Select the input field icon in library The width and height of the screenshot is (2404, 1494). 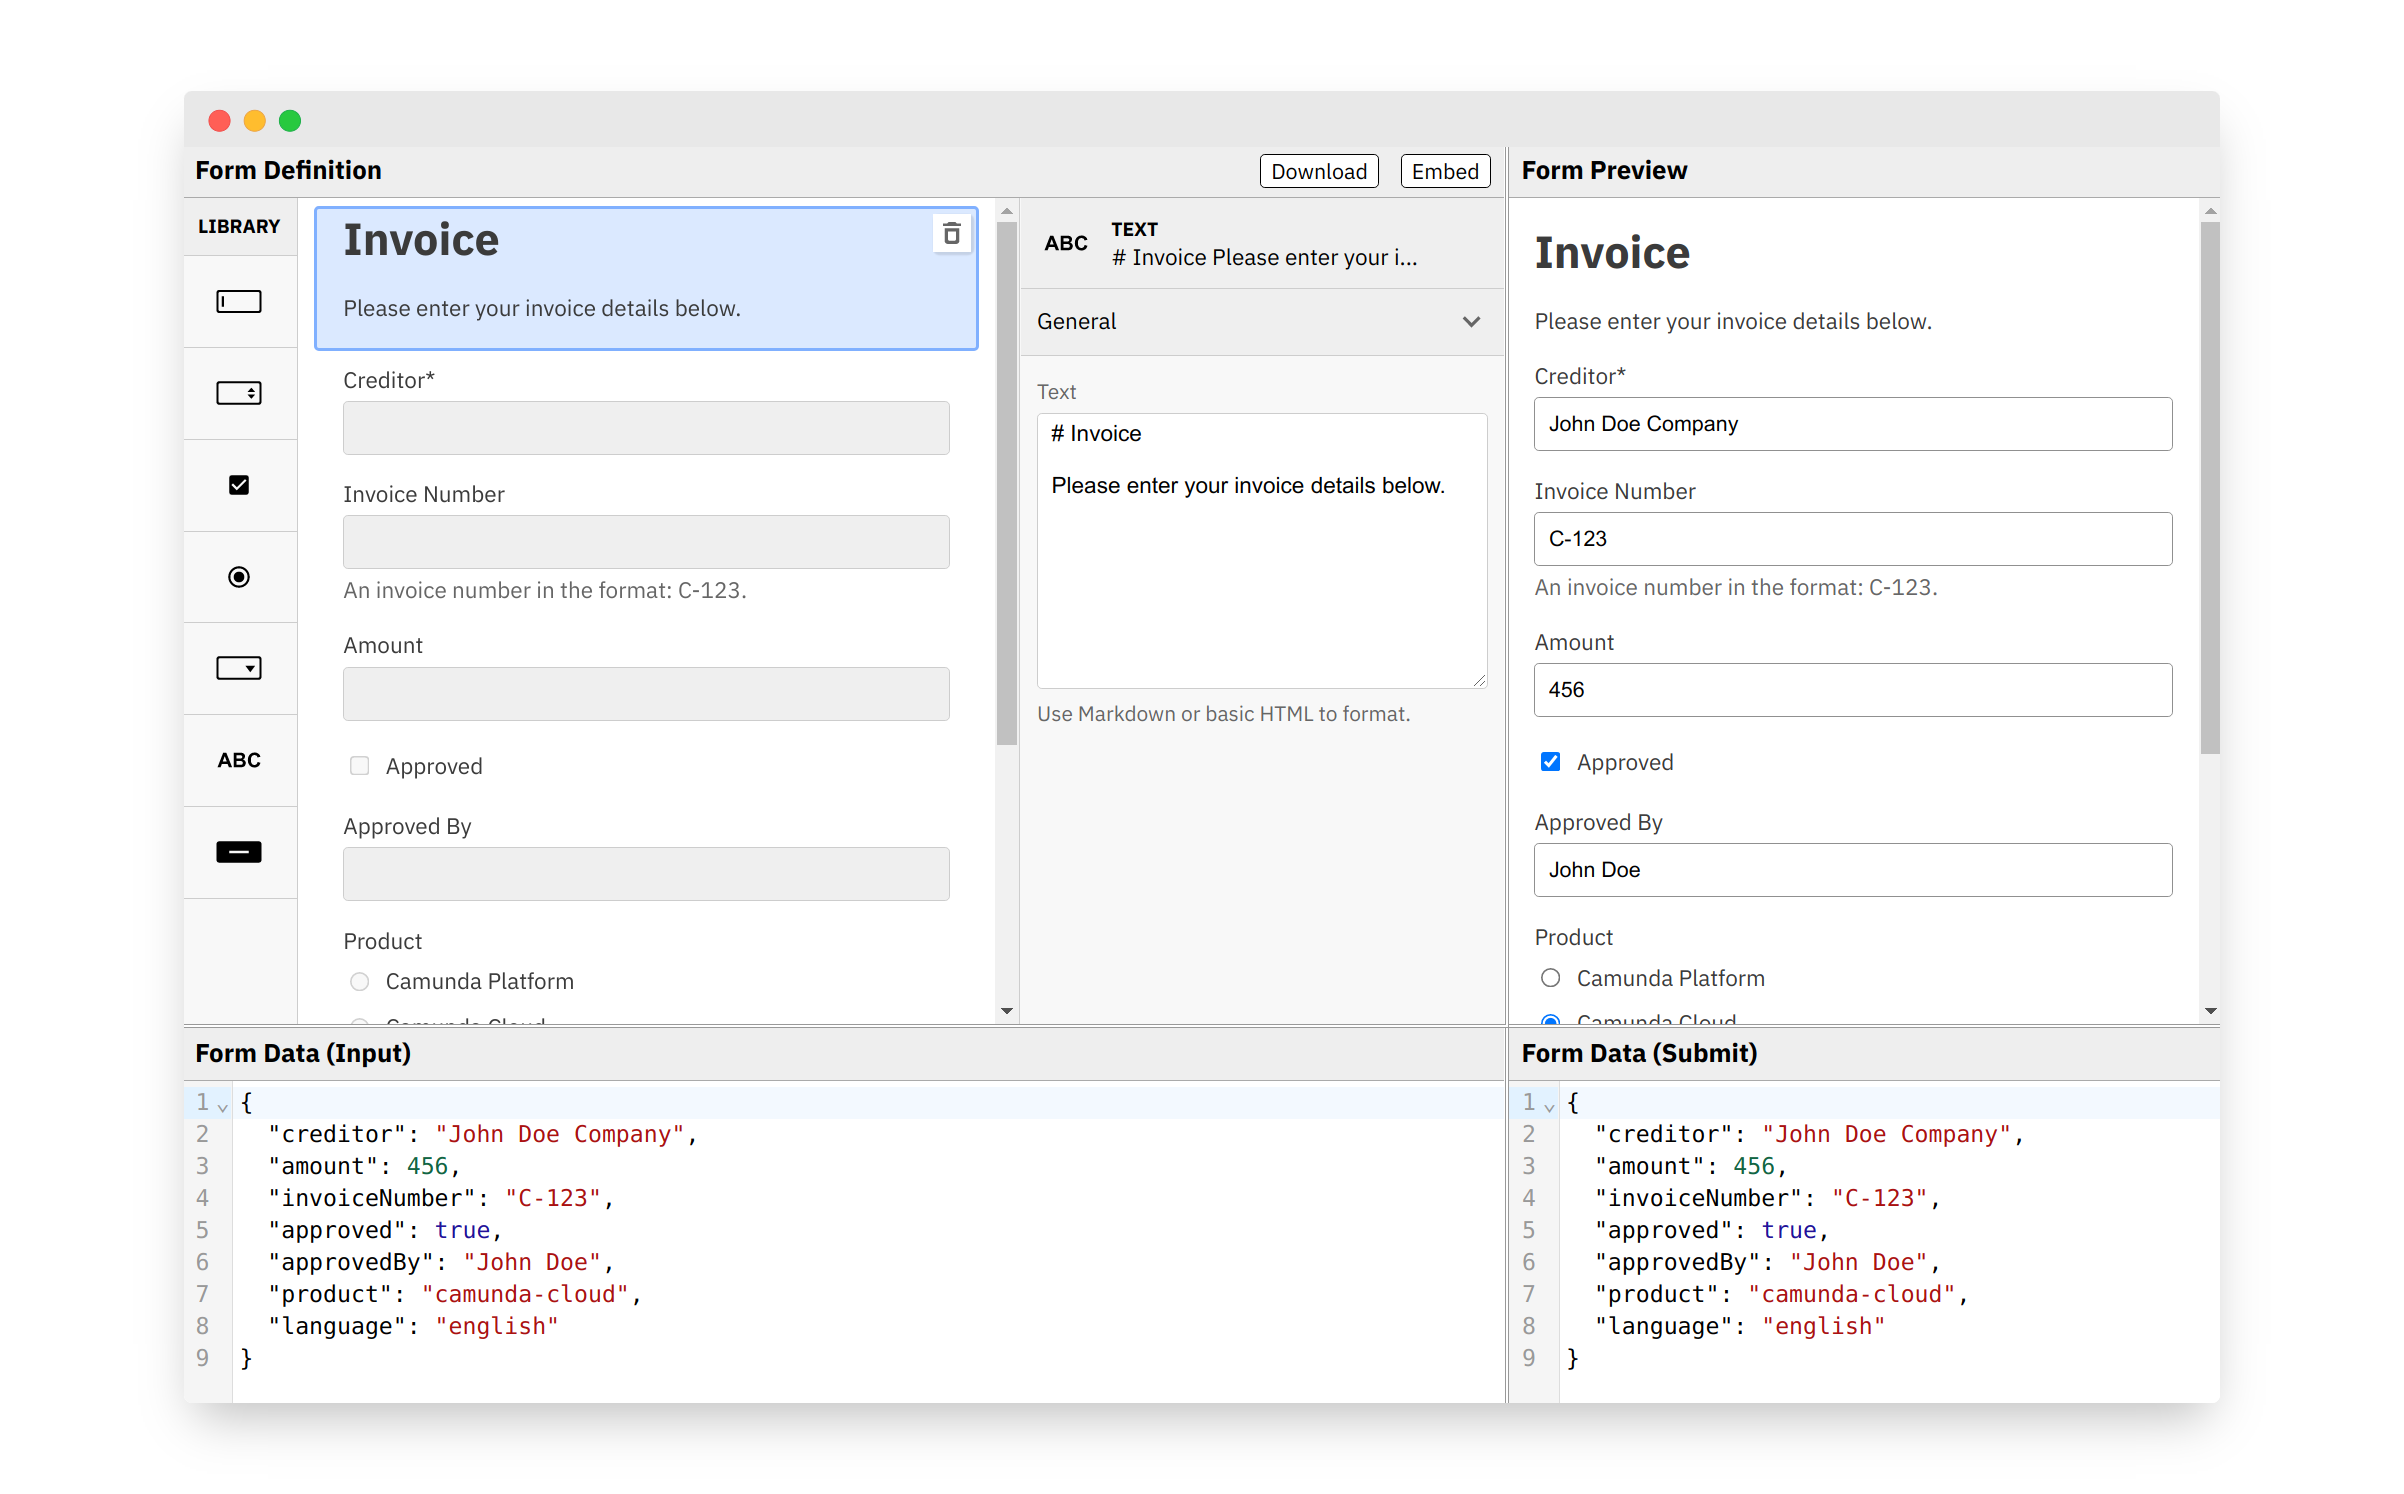[x=239, y=299]
